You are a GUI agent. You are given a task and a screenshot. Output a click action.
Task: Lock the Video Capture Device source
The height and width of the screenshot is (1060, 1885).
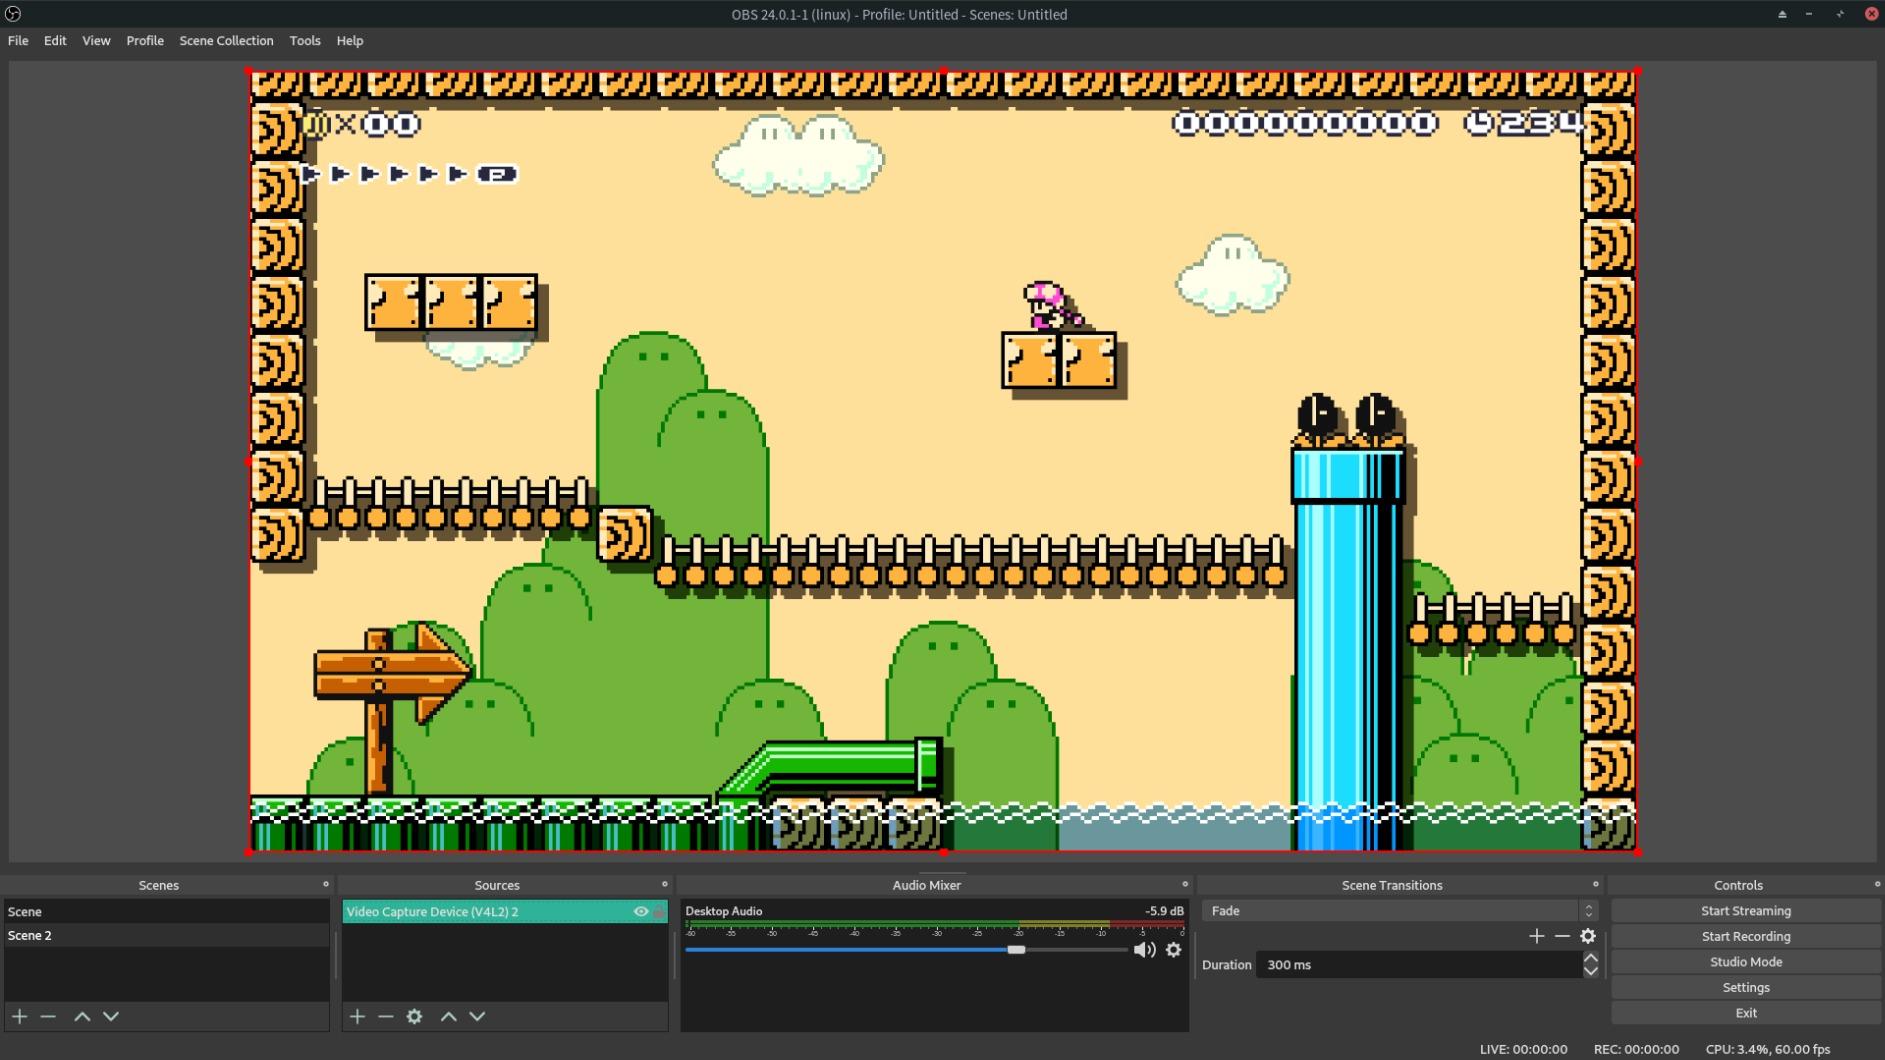[x=659, y=911]
